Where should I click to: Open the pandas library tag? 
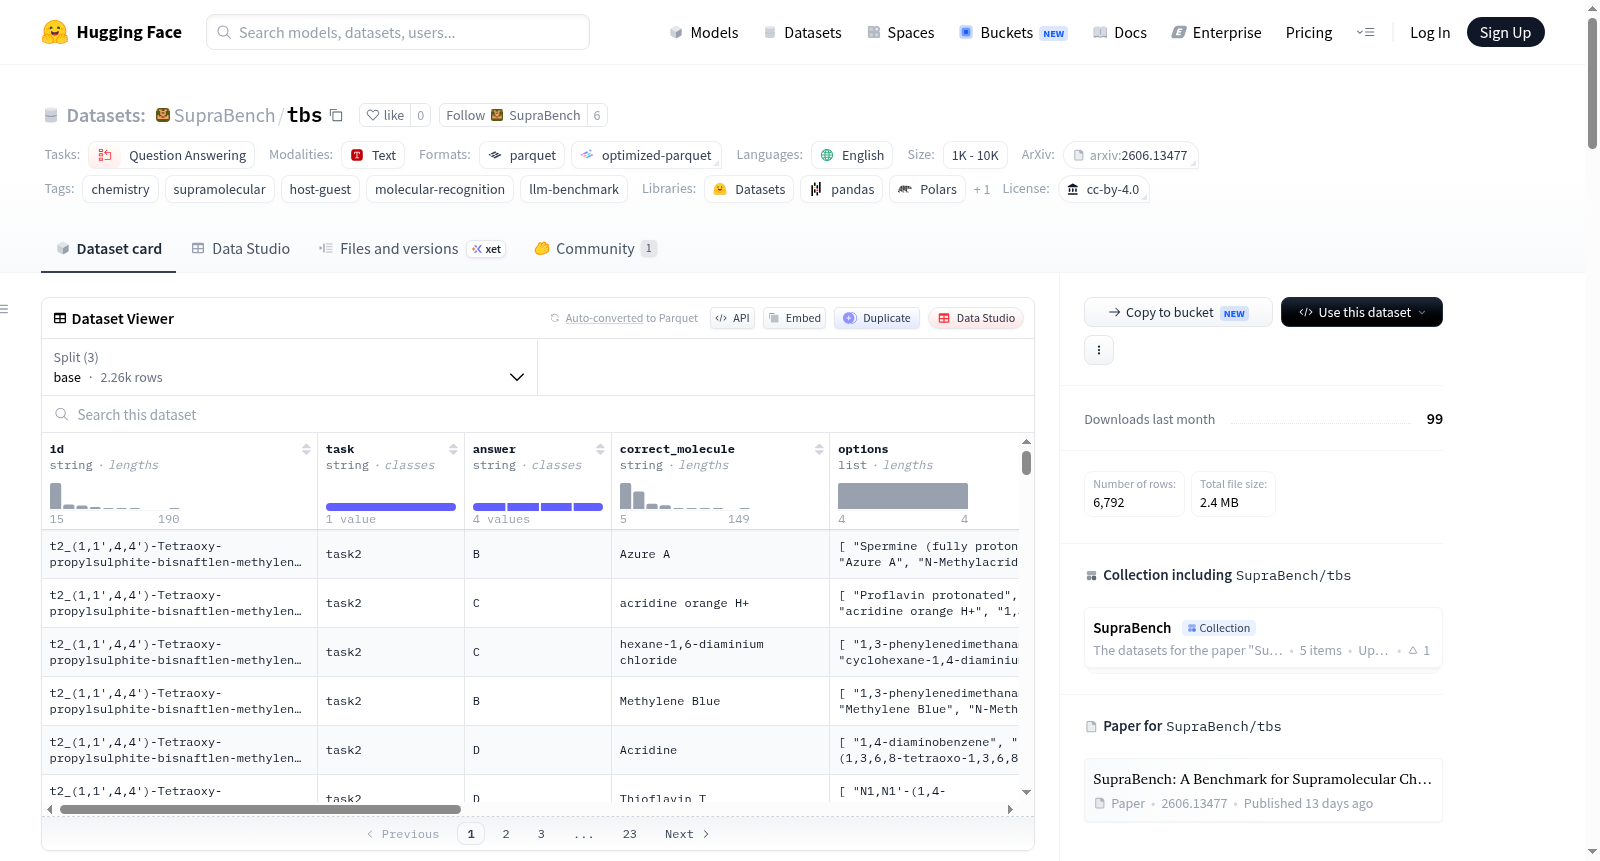(x=841, y=189)
